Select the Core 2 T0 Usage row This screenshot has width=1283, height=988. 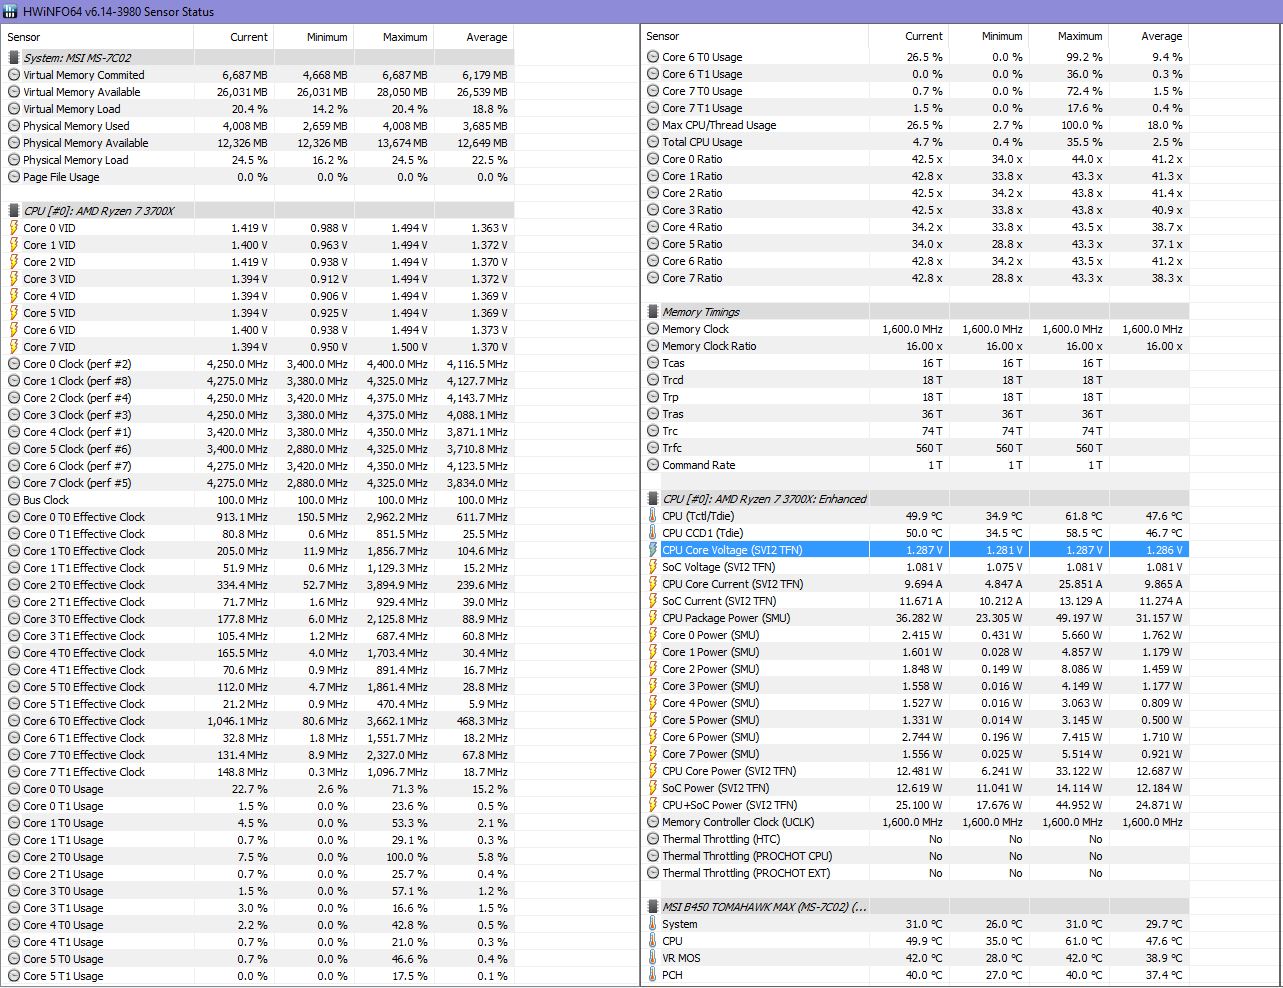[x=259, y=857]
